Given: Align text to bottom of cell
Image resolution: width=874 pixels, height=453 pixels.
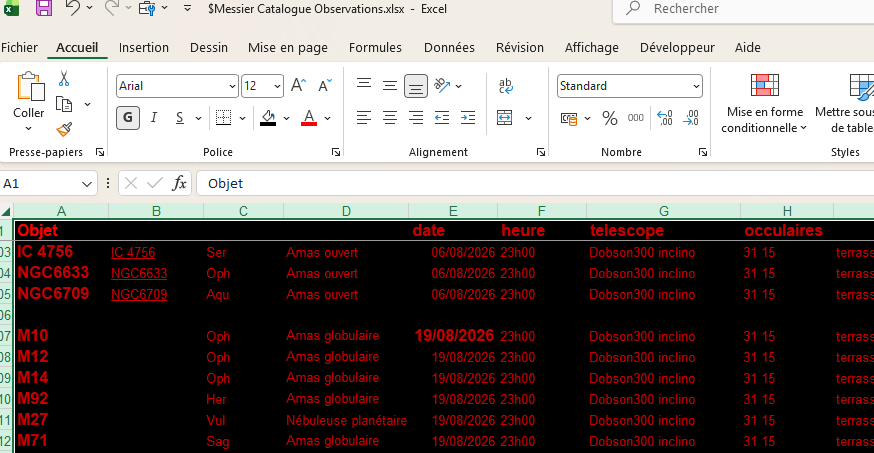Looking at the screenshot, I should [416, 86].
